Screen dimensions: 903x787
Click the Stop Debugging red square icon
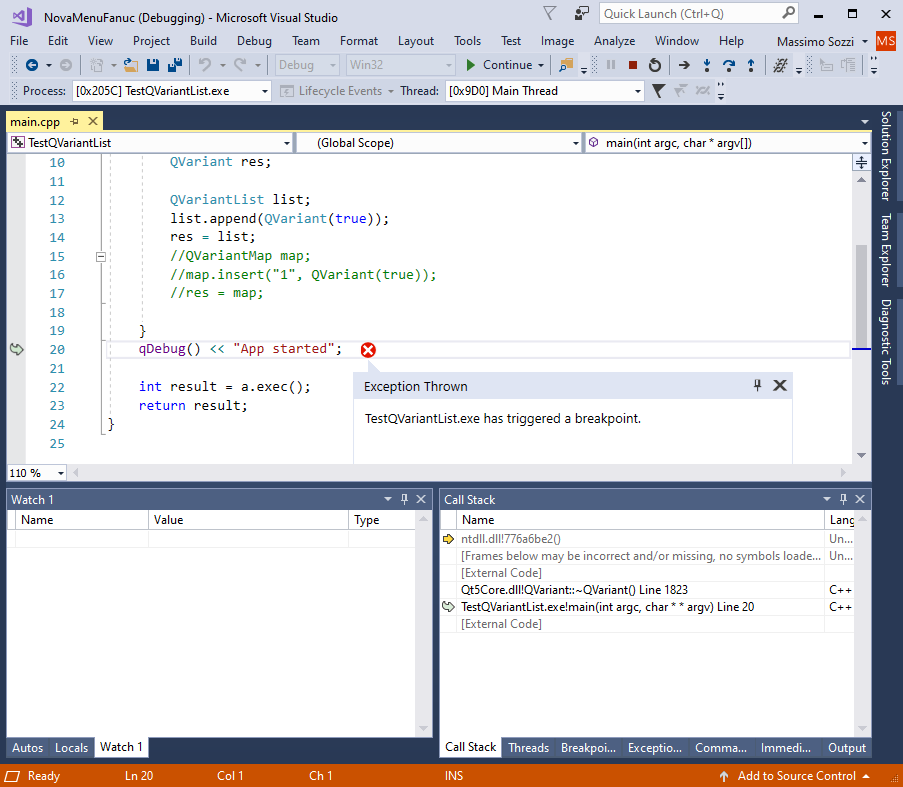pos(632,65)
